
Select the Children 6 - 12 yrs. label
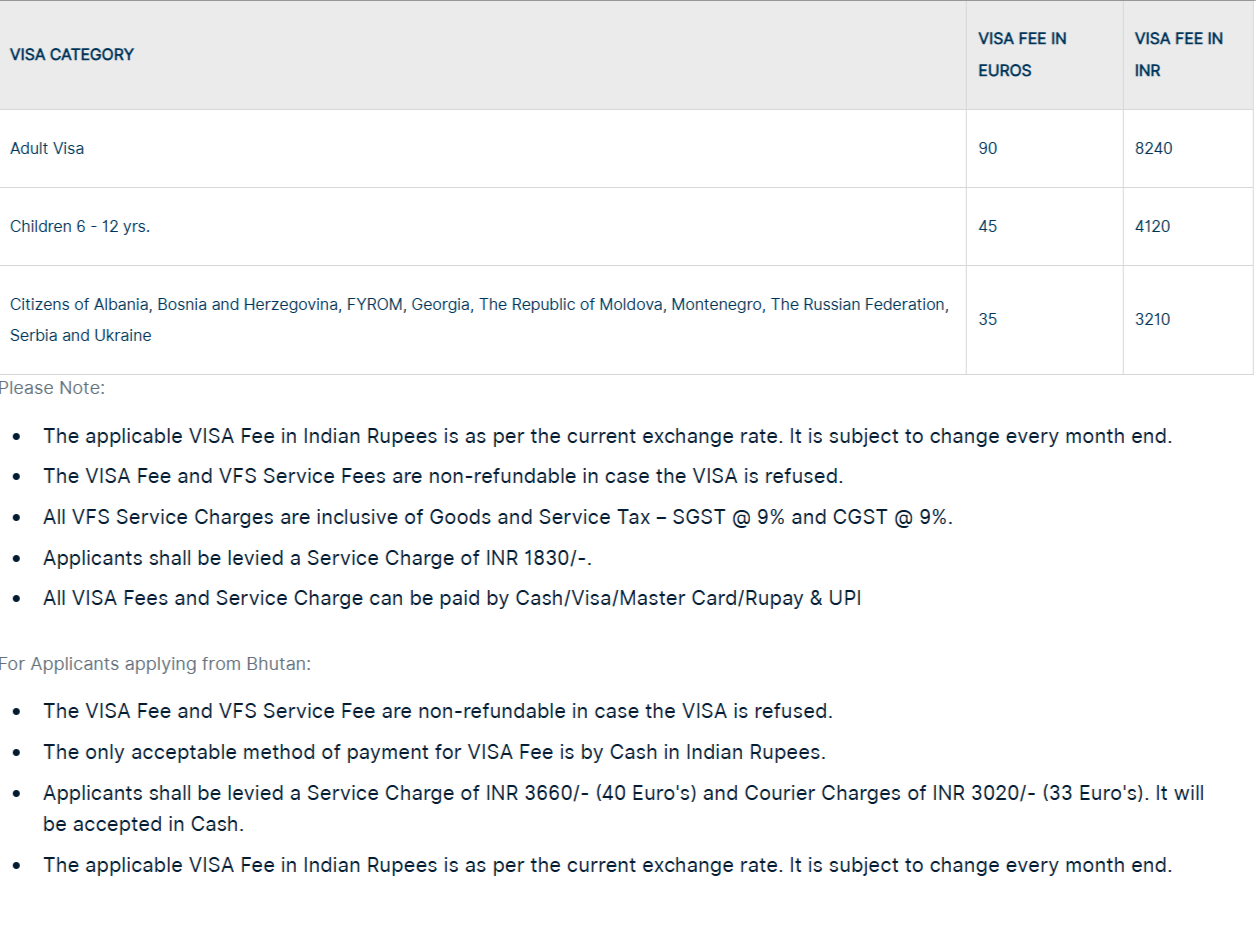coord(80,226)
